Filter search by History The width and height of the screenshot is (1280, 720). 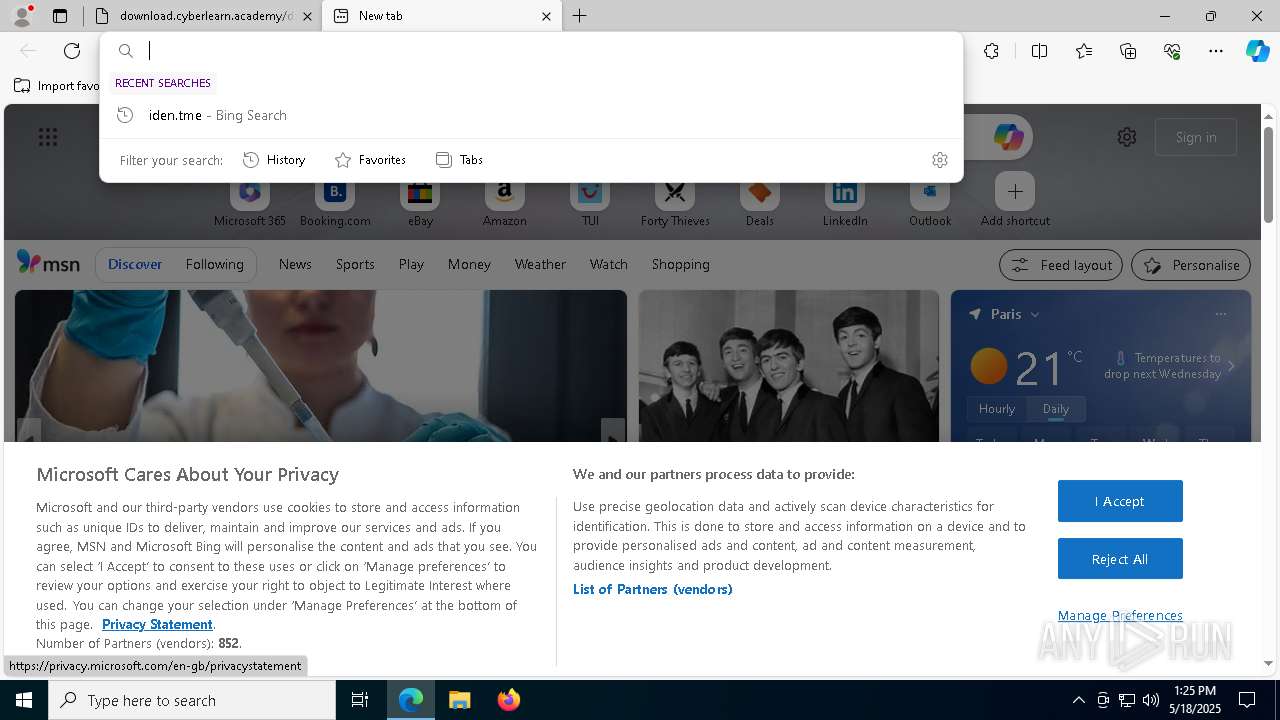[x=274, y=160]
